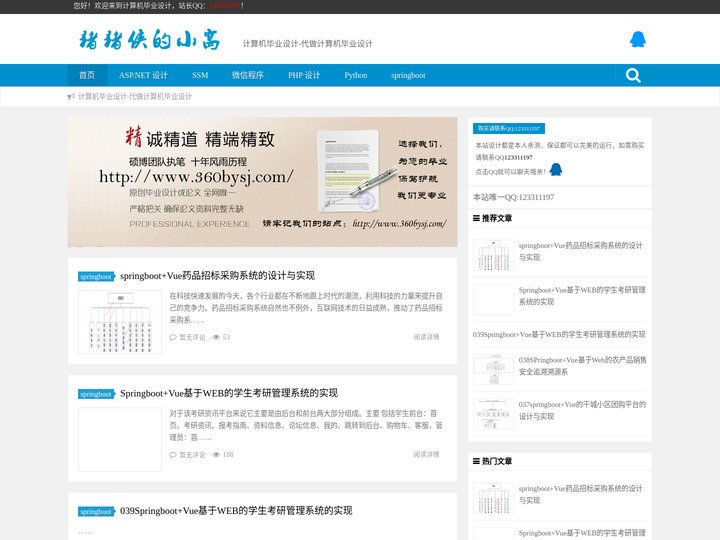The height and width of the screenshot is (540, 720).
Task: Open 微信程序 category
Action: click(x=248, y=75)
